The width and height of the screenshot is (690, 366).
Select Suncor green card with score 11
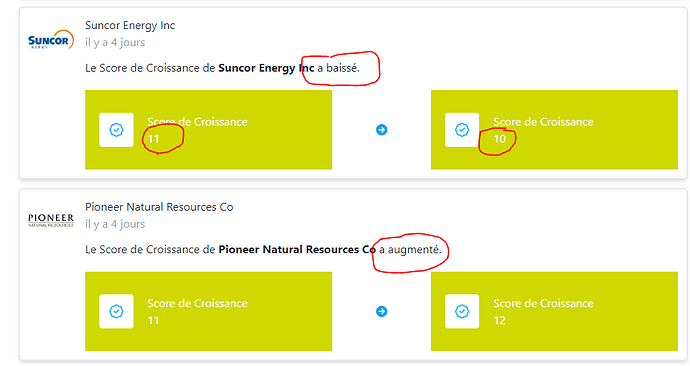coord(208,130)
